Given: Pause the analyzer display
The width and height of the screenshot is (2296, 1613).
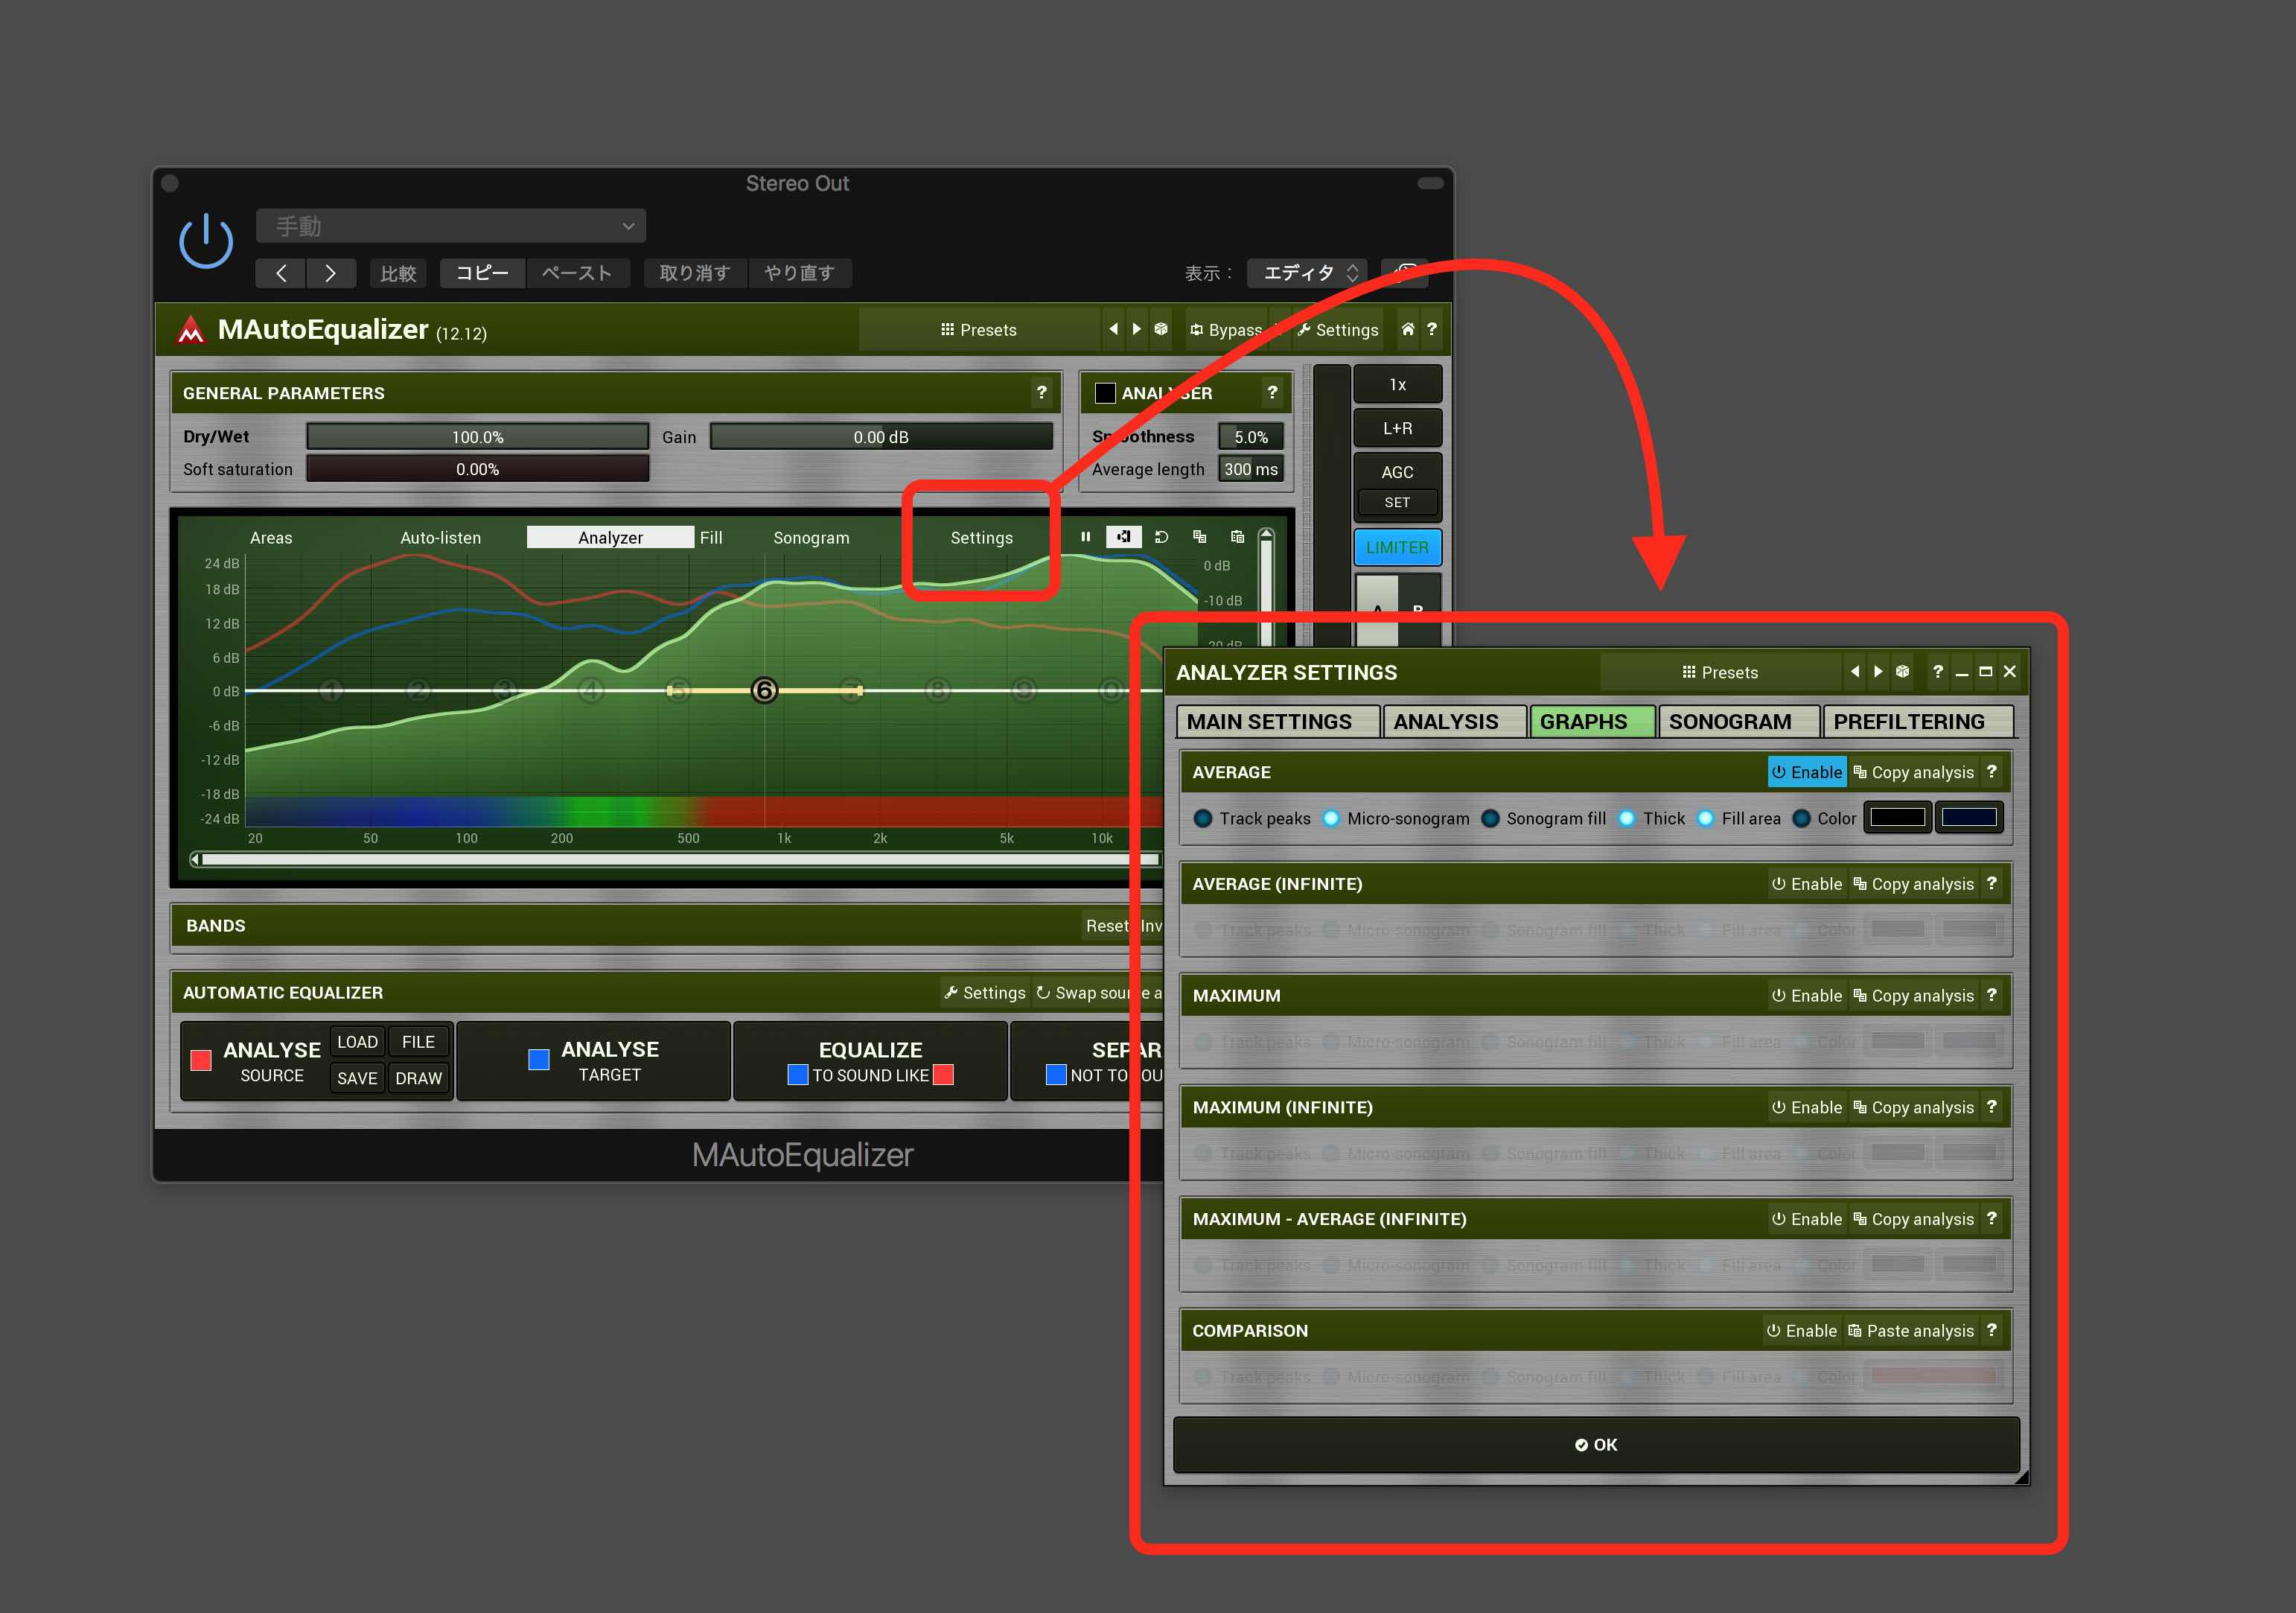Looking at the screenshot, I should coord(1085,537).
